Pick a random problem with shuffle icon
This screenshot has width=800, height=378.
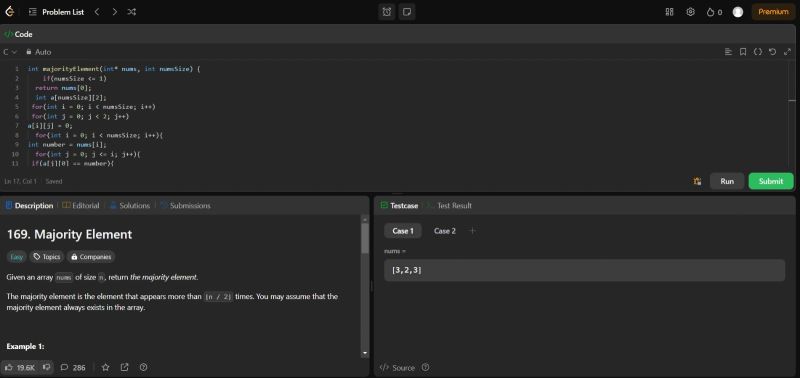coord(132,12)
